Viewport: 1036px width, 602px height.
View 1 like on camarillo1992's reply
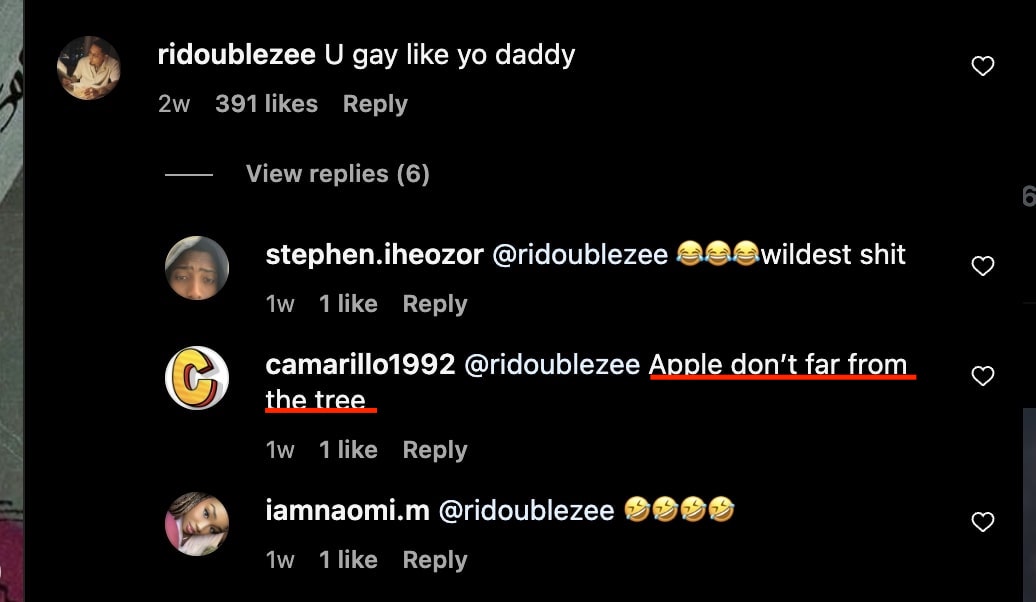click(x=348, y=450)
